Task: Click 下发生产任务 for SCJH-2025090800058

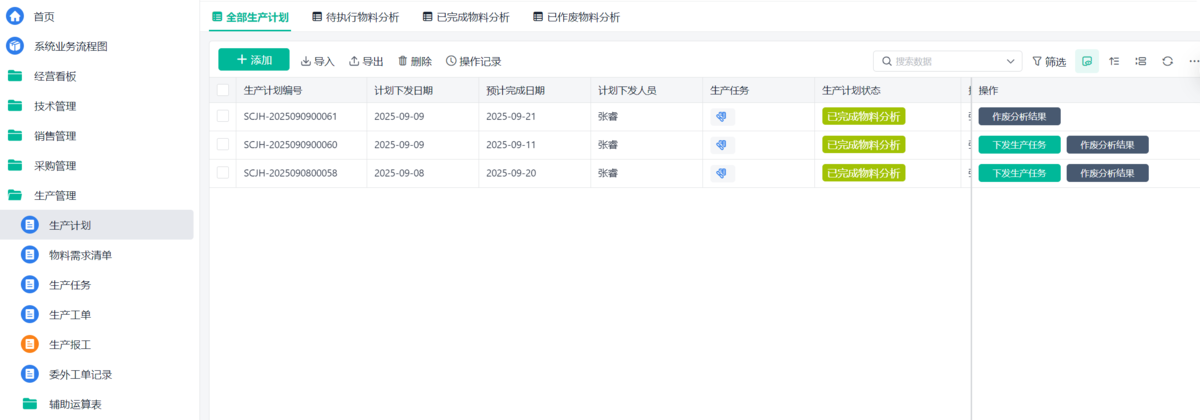Action: 1019,172
